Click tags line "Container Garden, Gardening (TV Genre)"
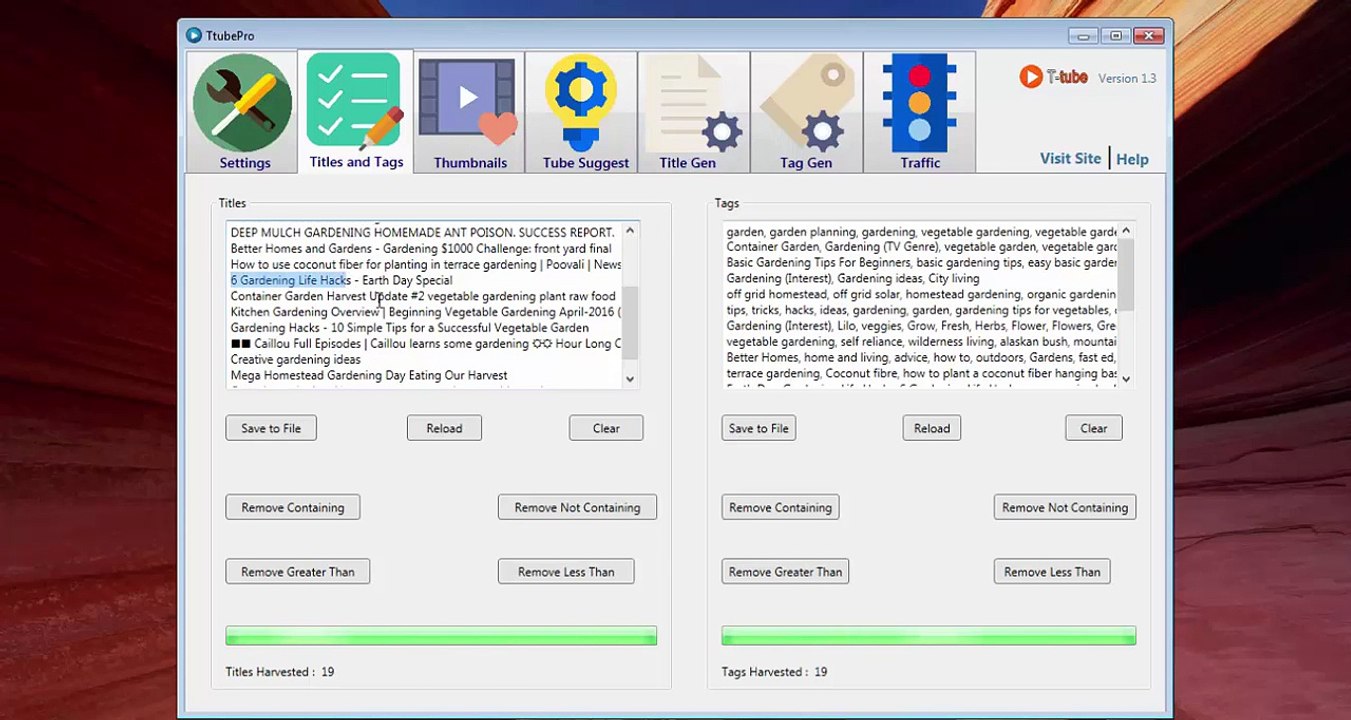The image size is (1351, 720). pyautogui.click(x=922, y=247)
